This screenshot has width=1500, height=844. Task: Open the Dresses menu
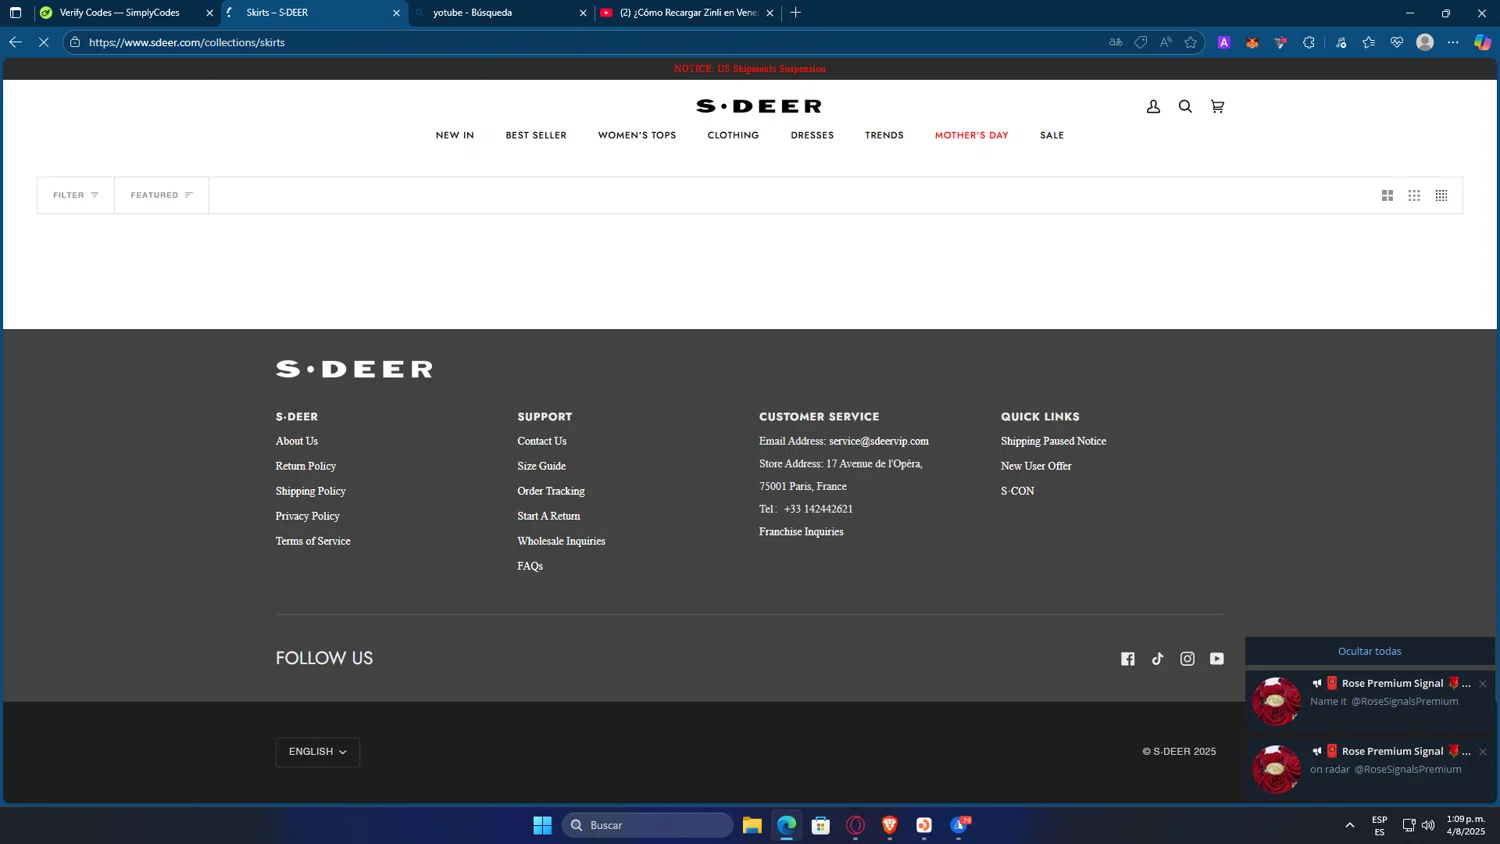click(812, 135)
